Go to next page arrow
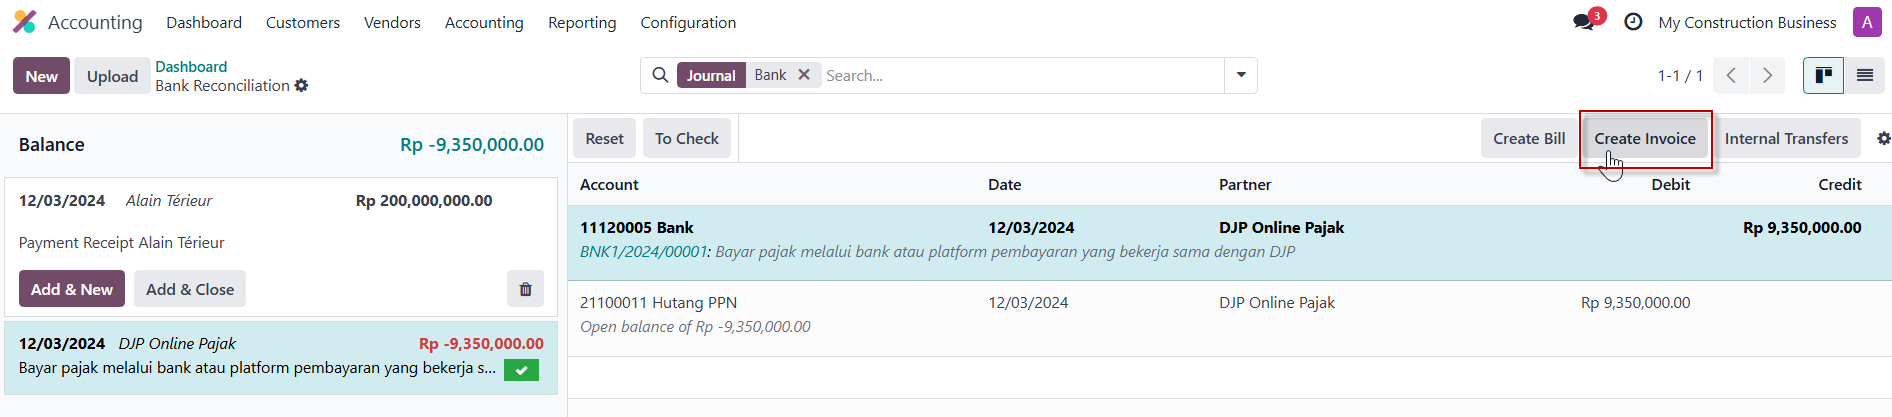Image resolution: width=1892 pixels, height=417 pixels. (1768, 76)
